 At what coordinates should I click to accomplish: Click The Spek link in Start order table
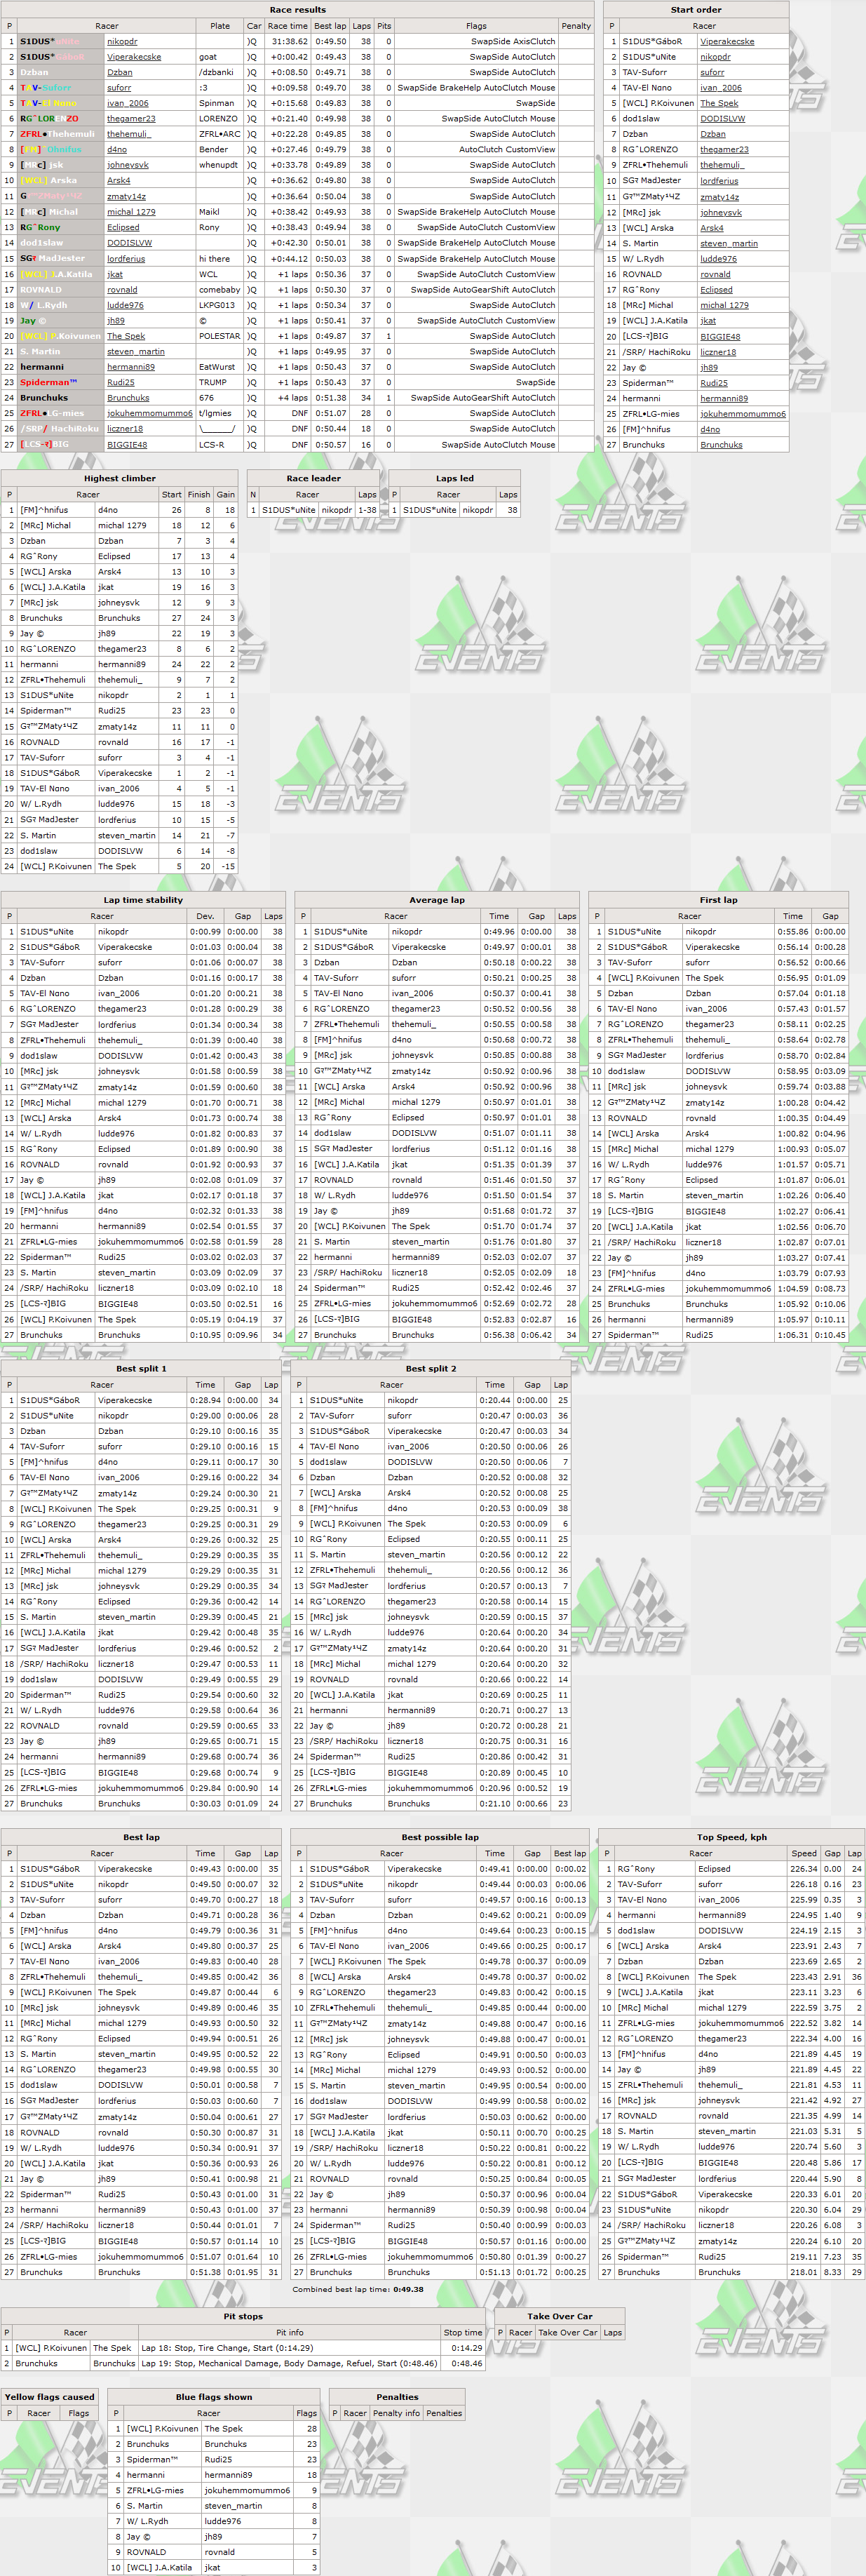point(719,103)
